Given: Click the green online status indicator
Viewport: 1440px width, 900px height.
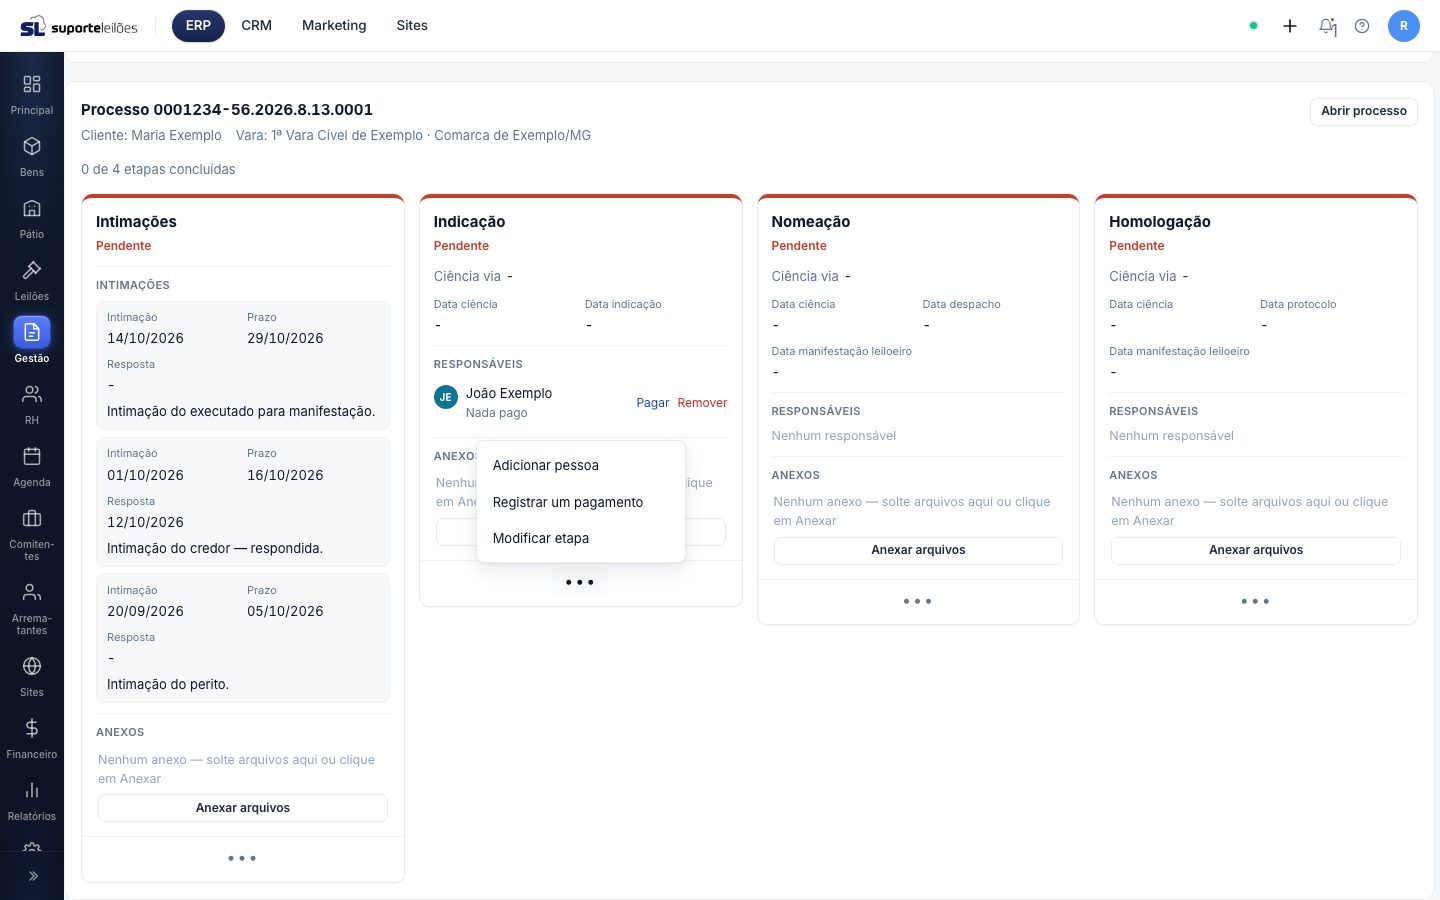Looking at the screenshot, I should (1253, 26).
